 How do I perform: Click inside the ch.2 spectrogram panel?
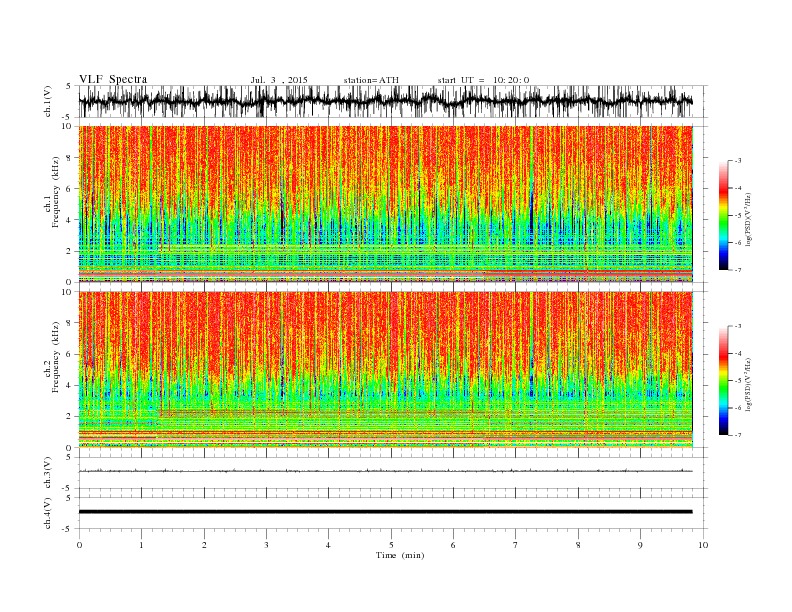pyautogui.click(x=386, y=370)
